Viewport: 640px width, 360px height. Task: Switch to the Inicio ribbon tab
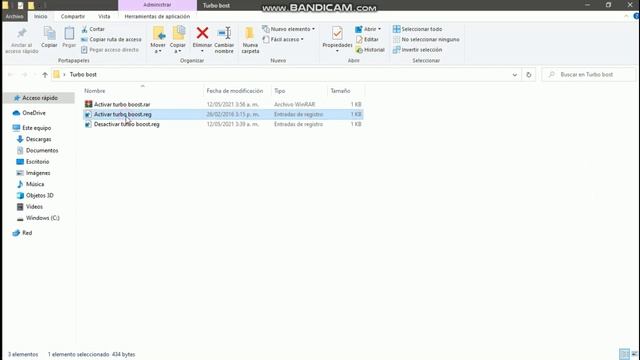40,16
